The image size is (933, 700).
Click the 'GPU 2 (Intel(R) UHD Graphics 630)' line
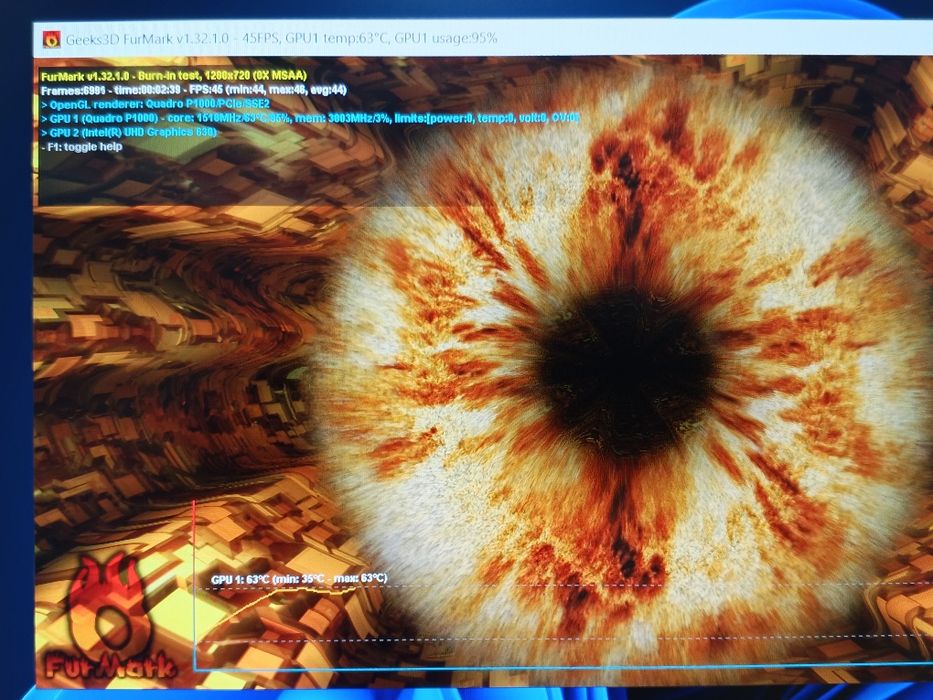pyautogui.click(x=129, y=132)
